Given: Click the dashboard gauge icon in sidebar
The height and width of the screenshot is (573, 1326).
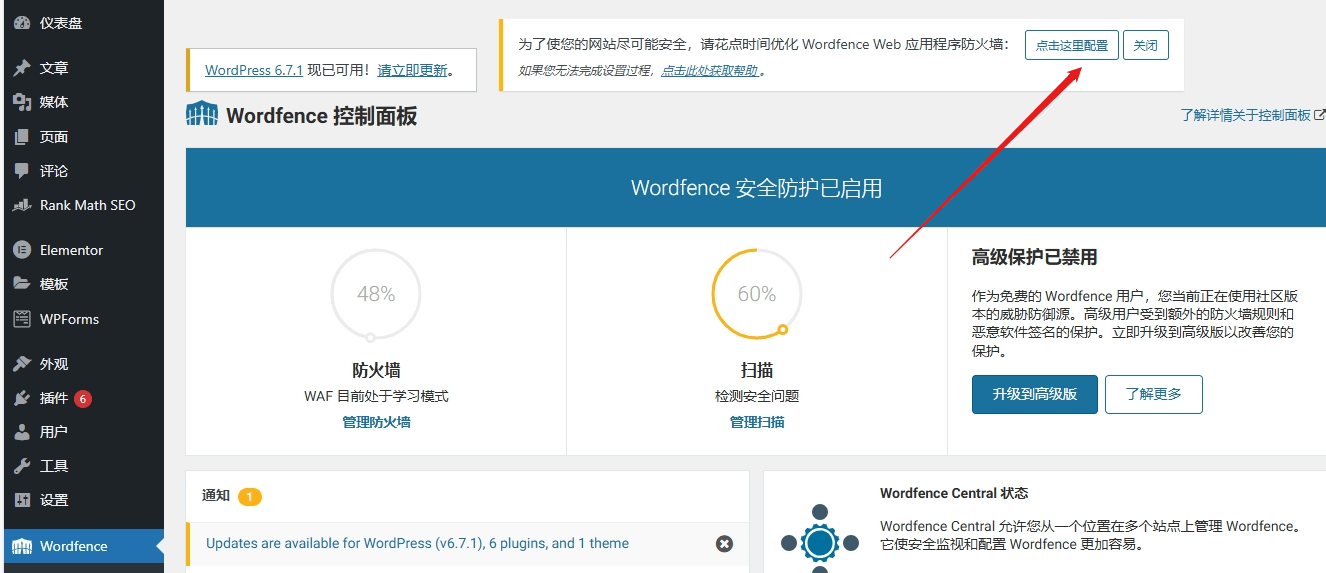Looking at the screenshot, I should (x=22, y=22).
